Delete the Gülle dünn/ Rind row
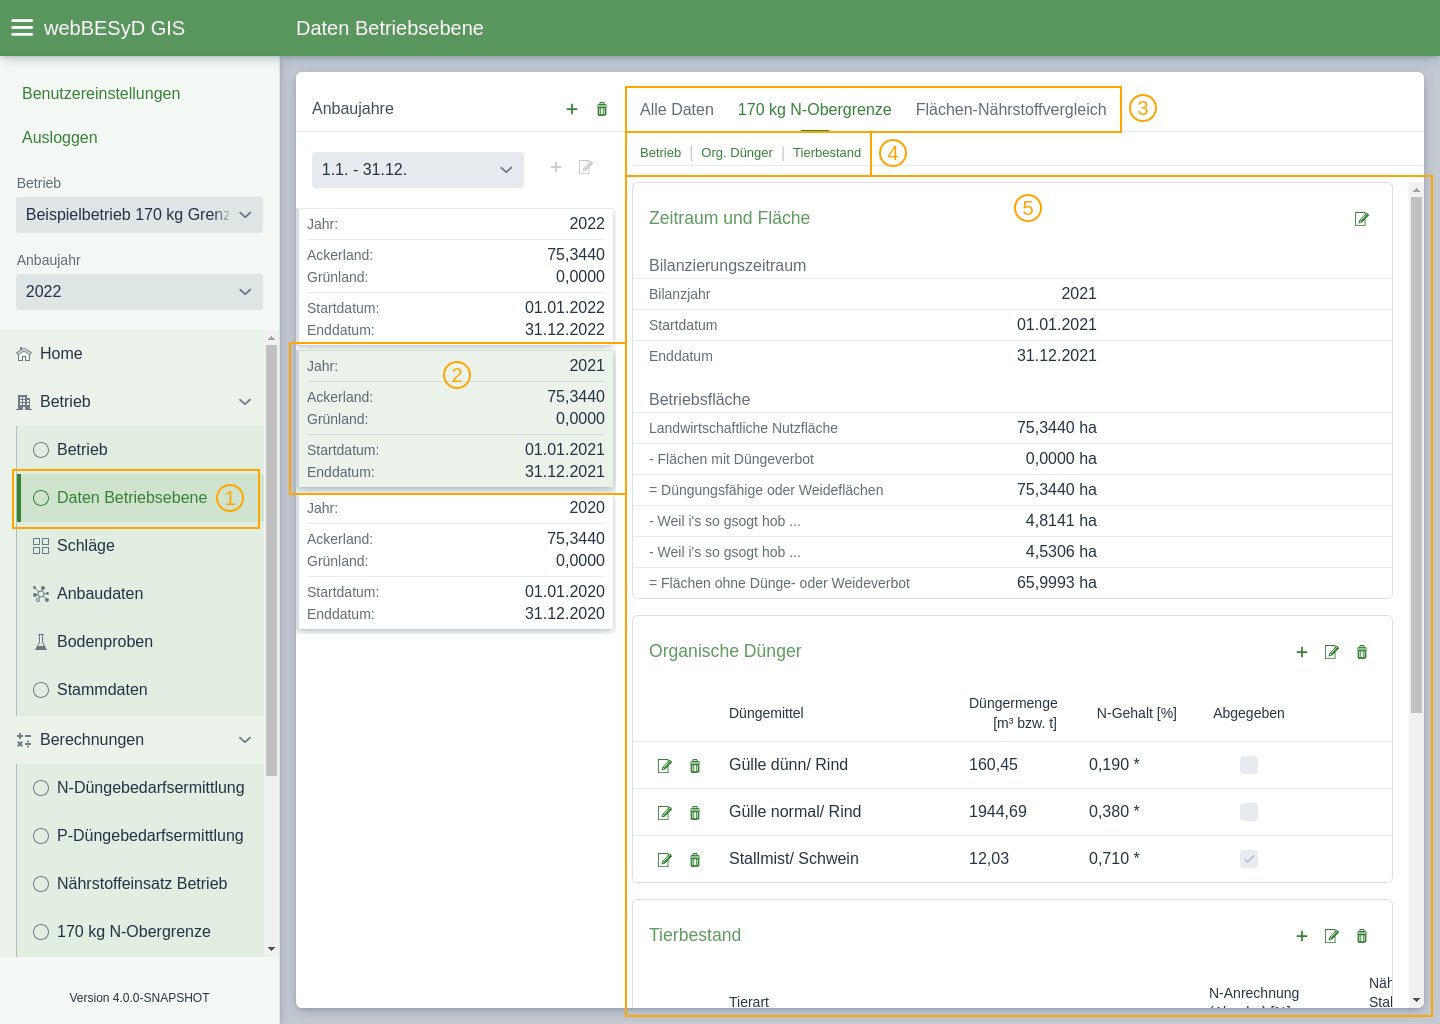Image resolution: width=1440 pixels, height=1024 pixels. tap(695, 766)
